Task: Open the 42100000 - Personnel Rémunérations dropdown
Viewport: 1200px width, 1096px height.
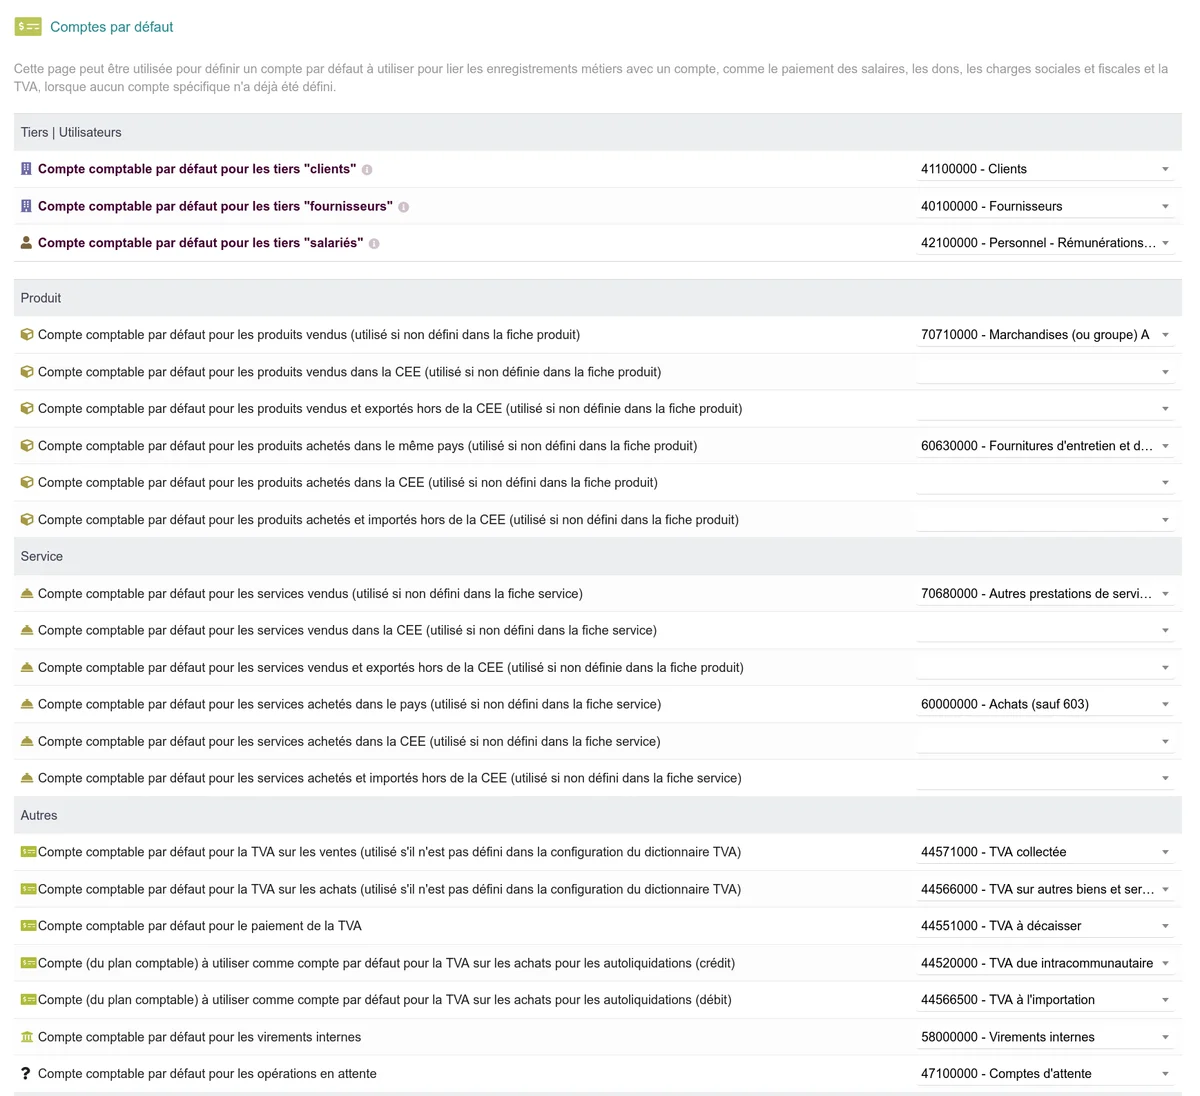Action: click(1045, 243)
